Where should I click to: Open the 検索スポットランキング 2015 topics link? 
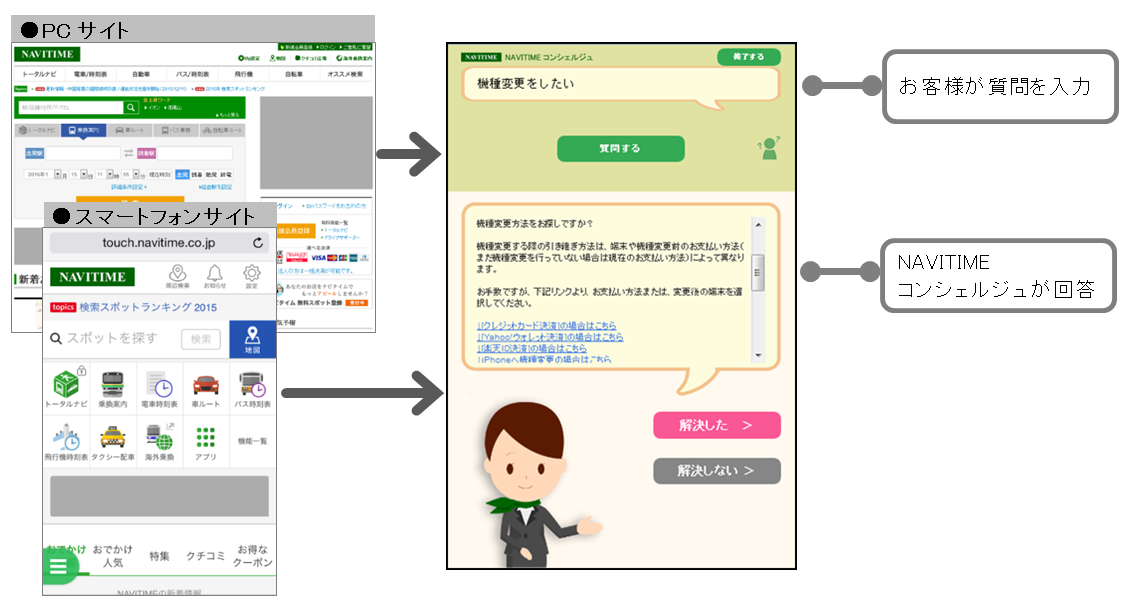148,307
